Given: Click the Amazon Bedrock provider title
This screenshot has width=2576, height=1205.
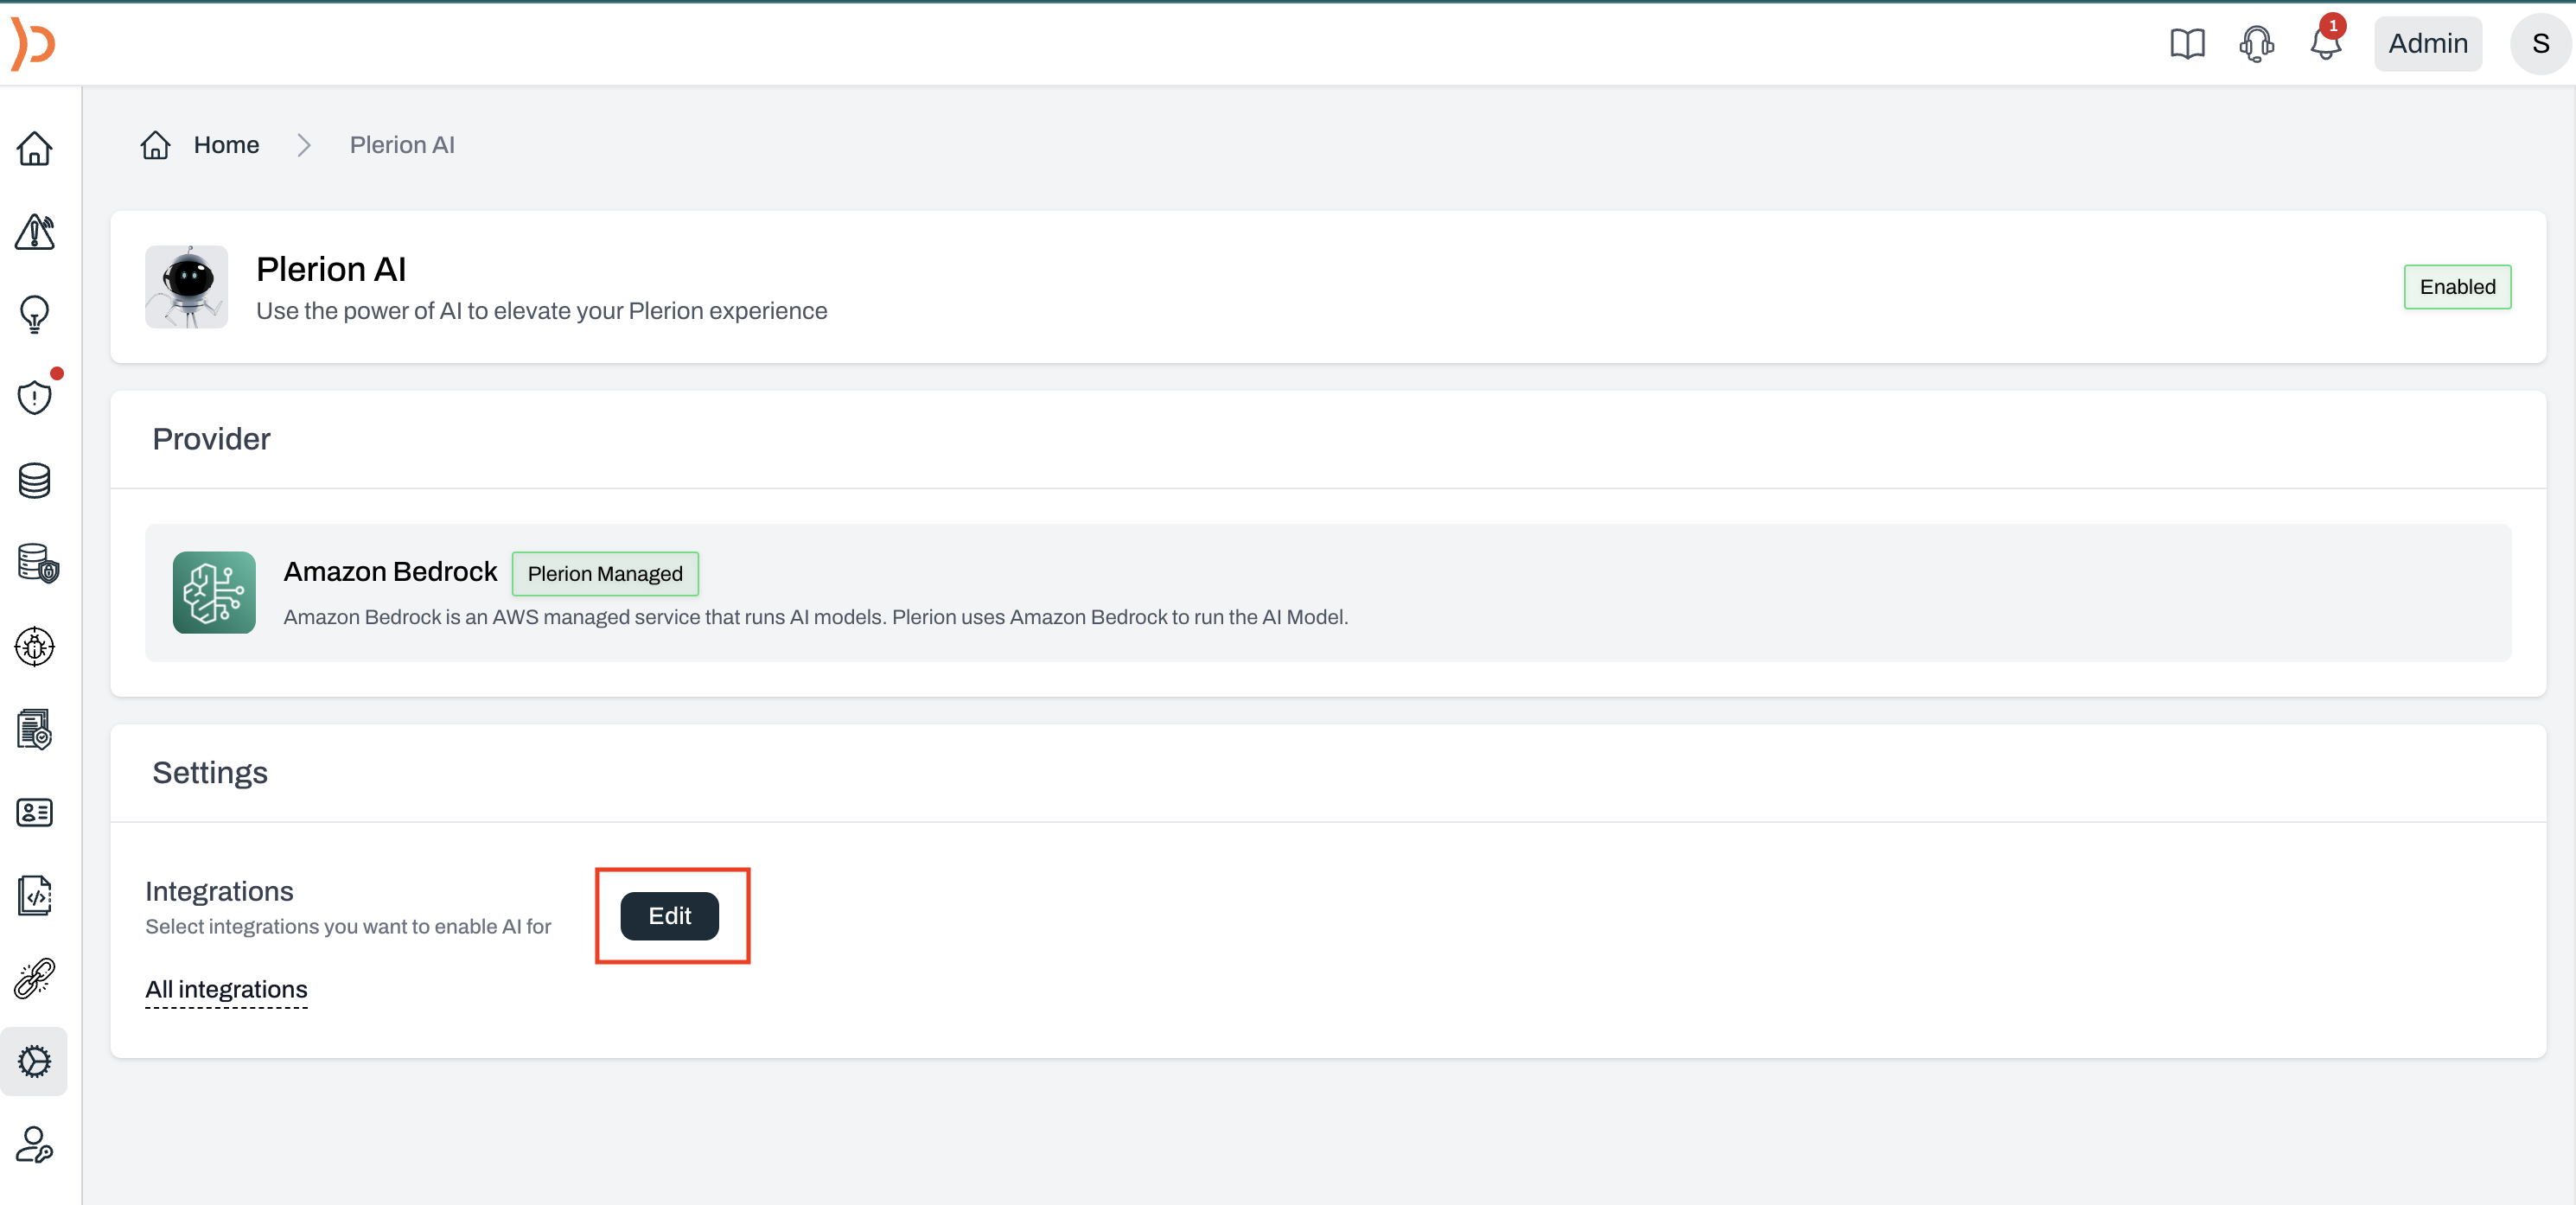Looking at the screenshot, I should click(390, 571).
